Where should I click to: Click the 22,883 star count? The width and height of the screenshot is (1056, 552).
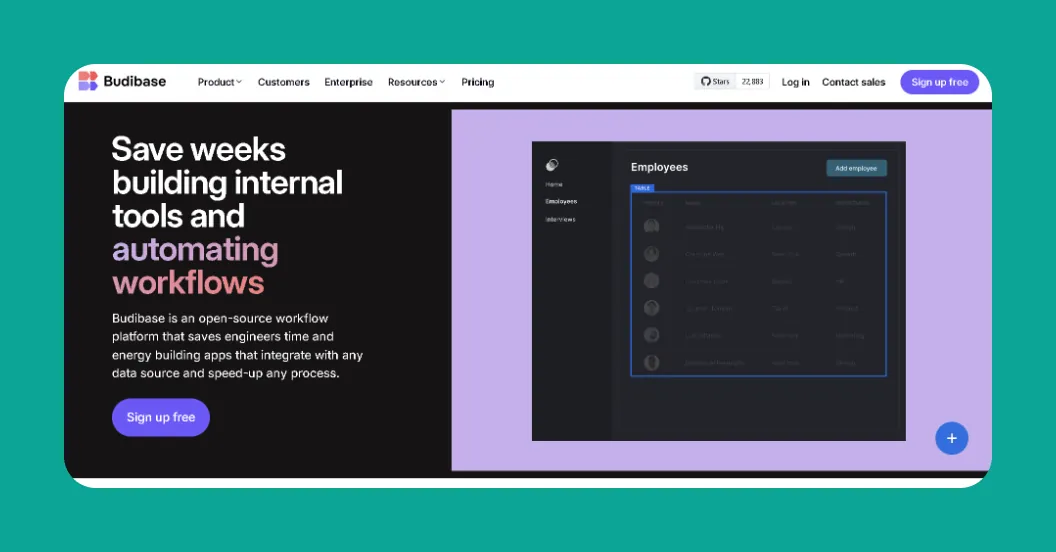pos(752,82)
